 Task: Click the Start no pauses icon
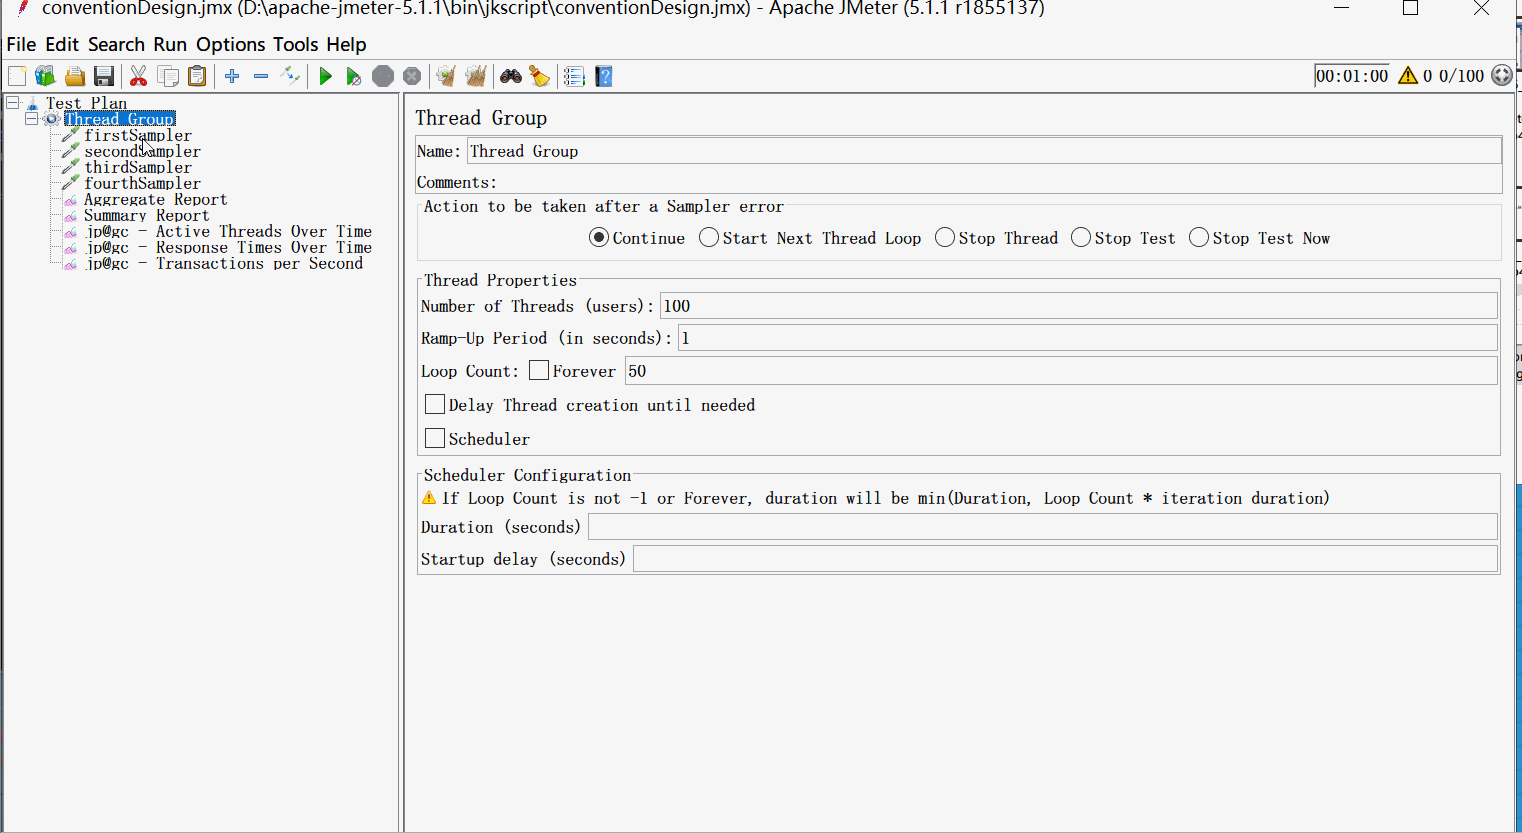click(x=353, y=77)
